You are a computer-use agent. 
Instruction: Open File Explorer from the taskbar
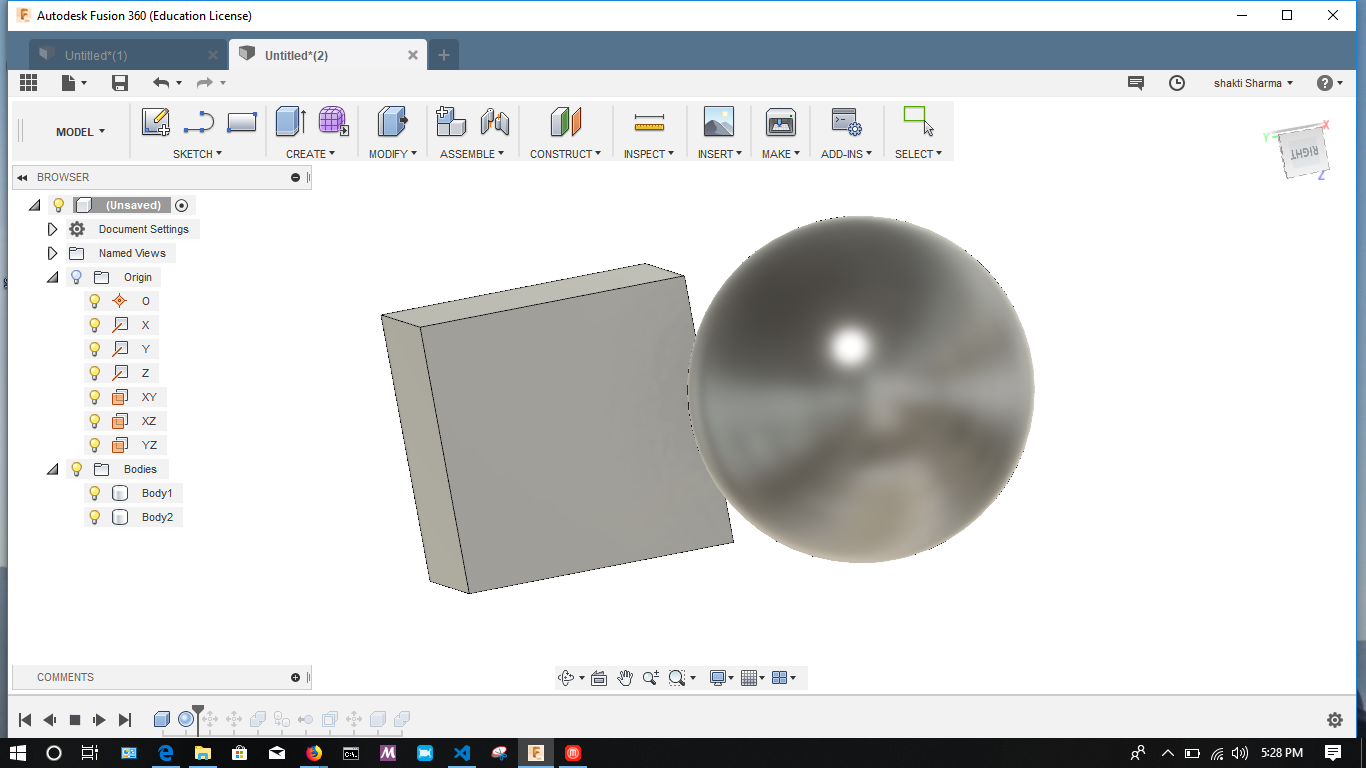click(x=202, y=753)
